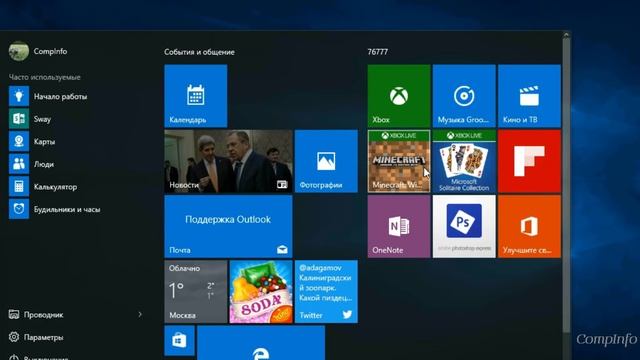Click the scrollbar up arrow
This screenshot has width=640, height=360.
pos(566,35)
